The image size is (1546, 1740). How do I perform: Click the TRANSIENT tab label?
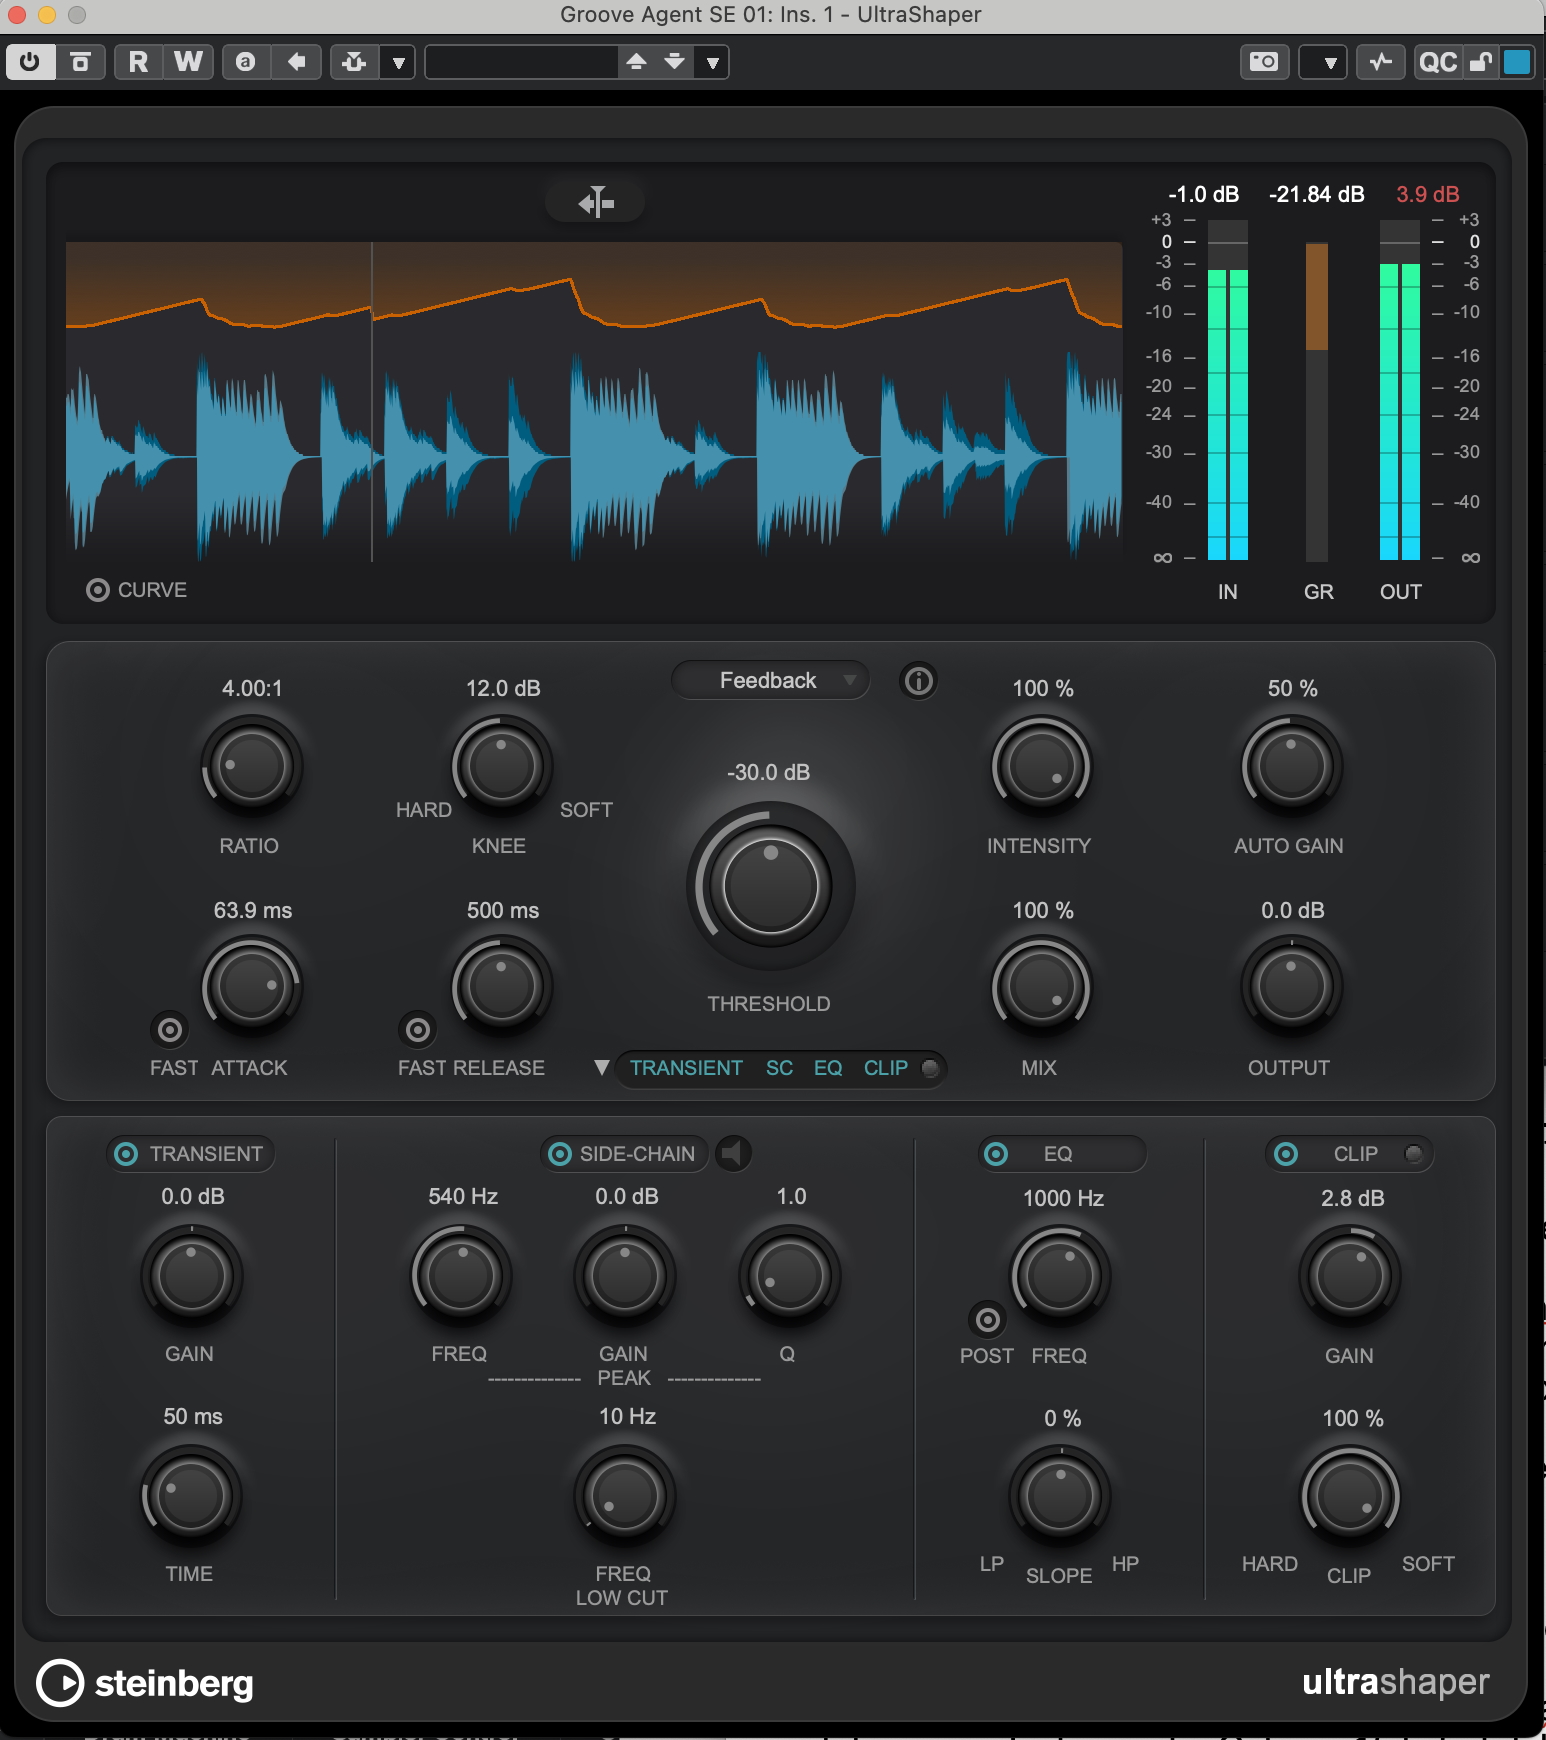(x=686, y=1068)
